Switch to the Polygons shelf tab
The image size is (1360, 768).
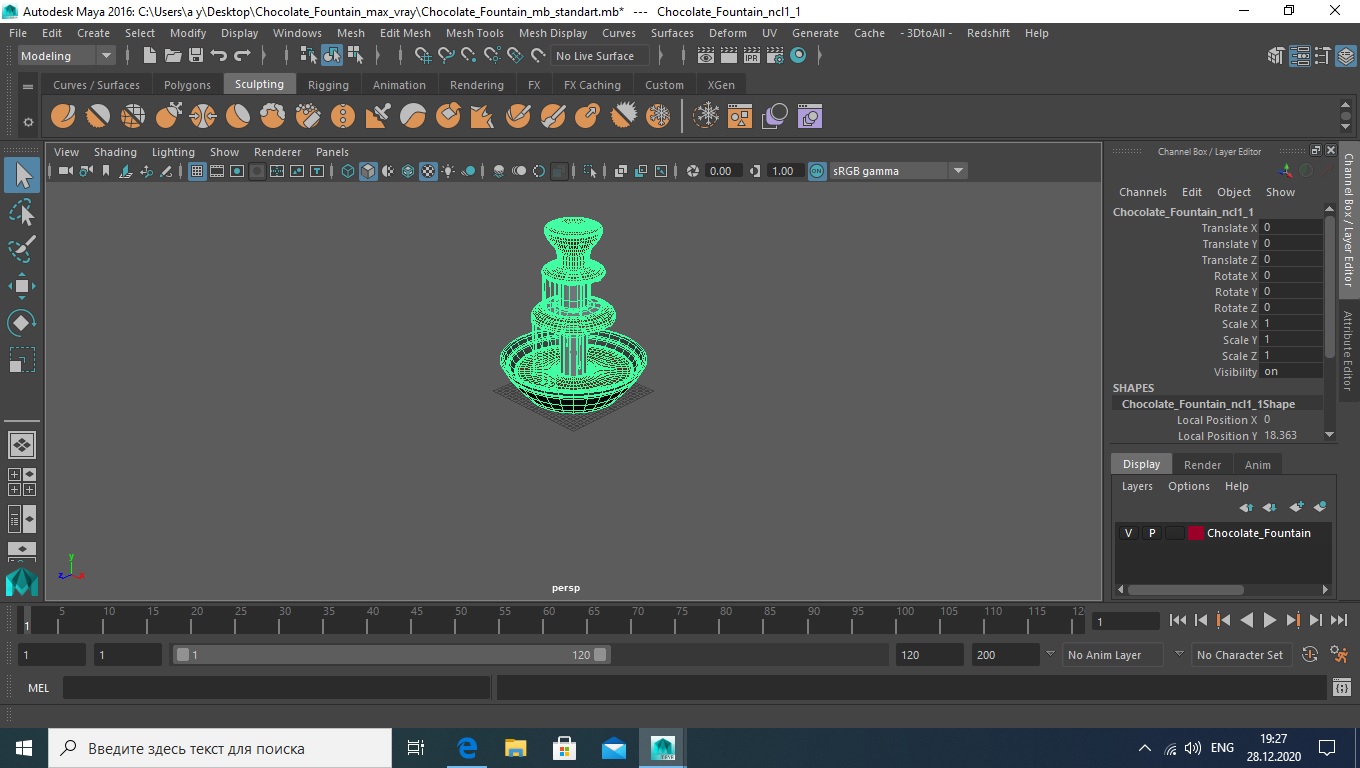click(187, 85)
